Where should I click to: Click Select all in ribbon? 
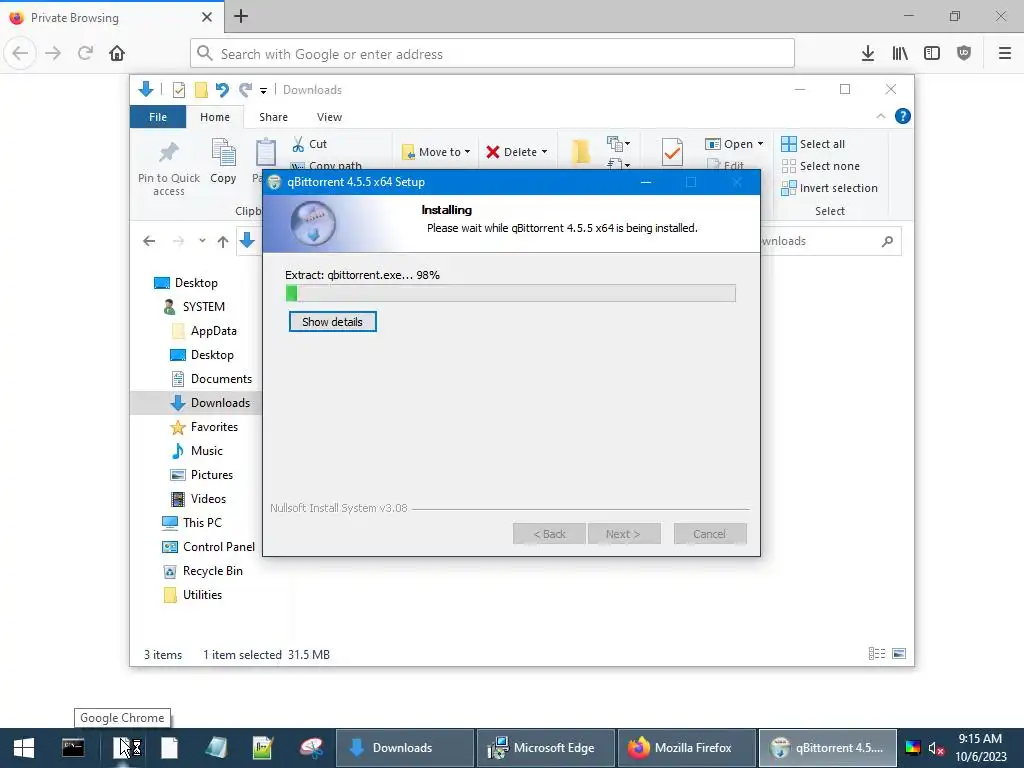click(813, 144)
